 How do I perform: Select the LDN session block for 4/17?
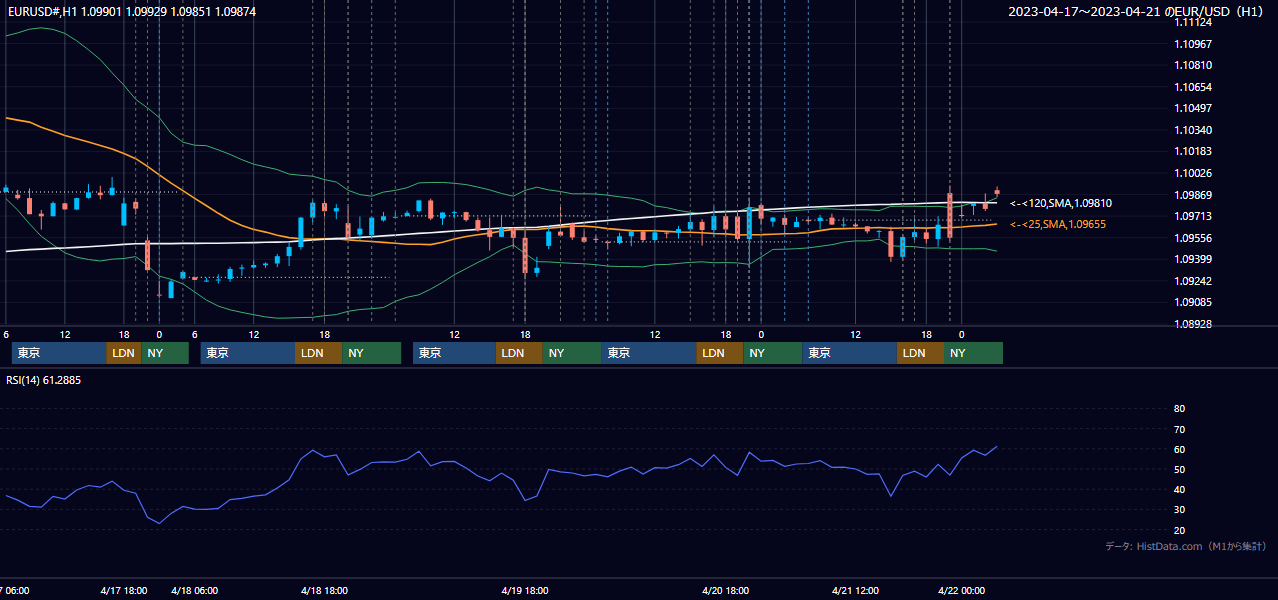click(x=123, y=353)
